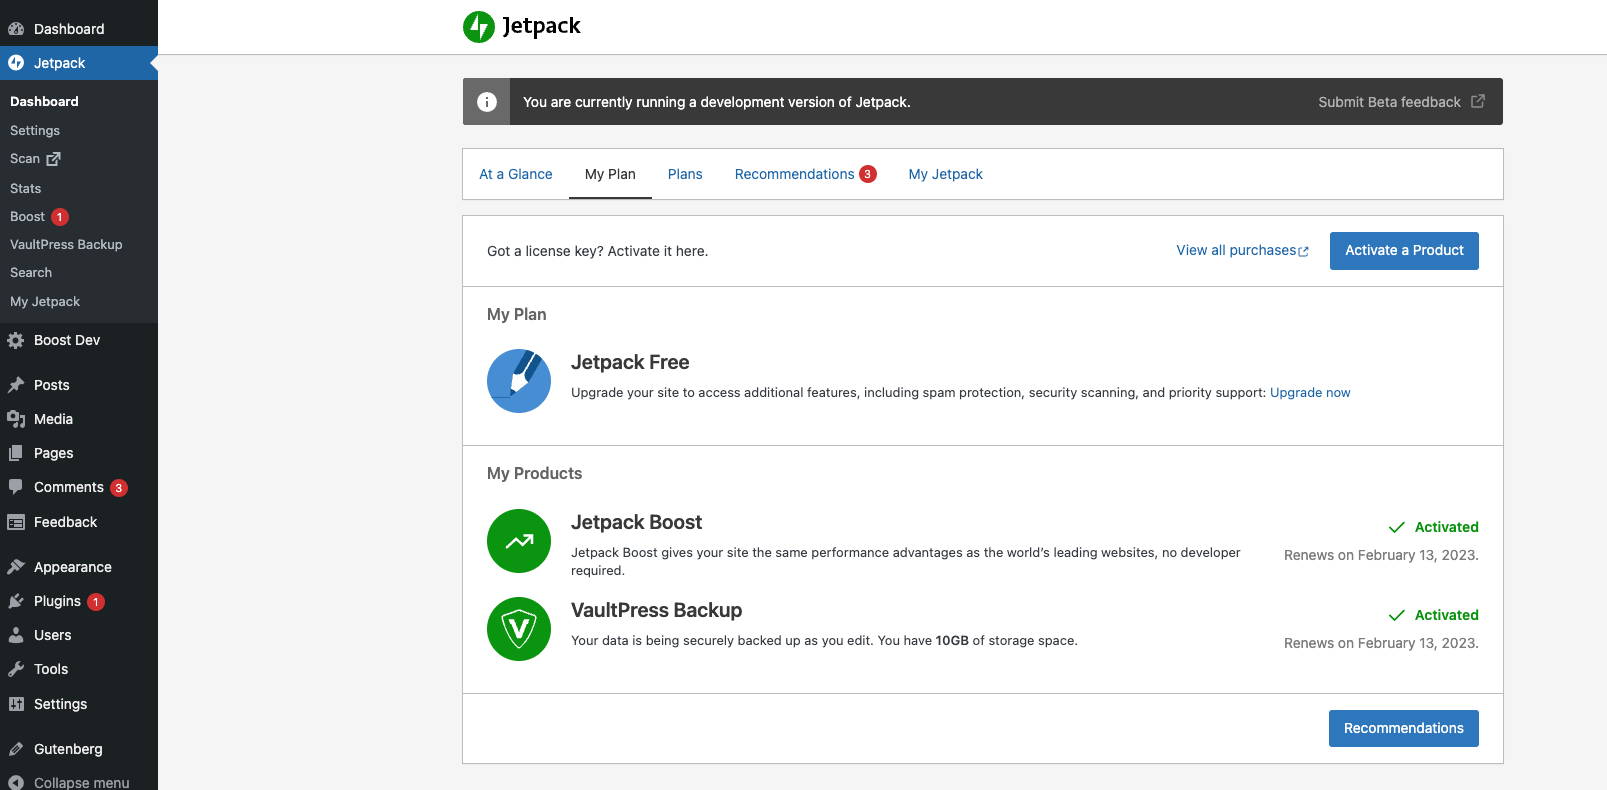
Task: Switch to the At a Glance tab
Action: (516, 174)
